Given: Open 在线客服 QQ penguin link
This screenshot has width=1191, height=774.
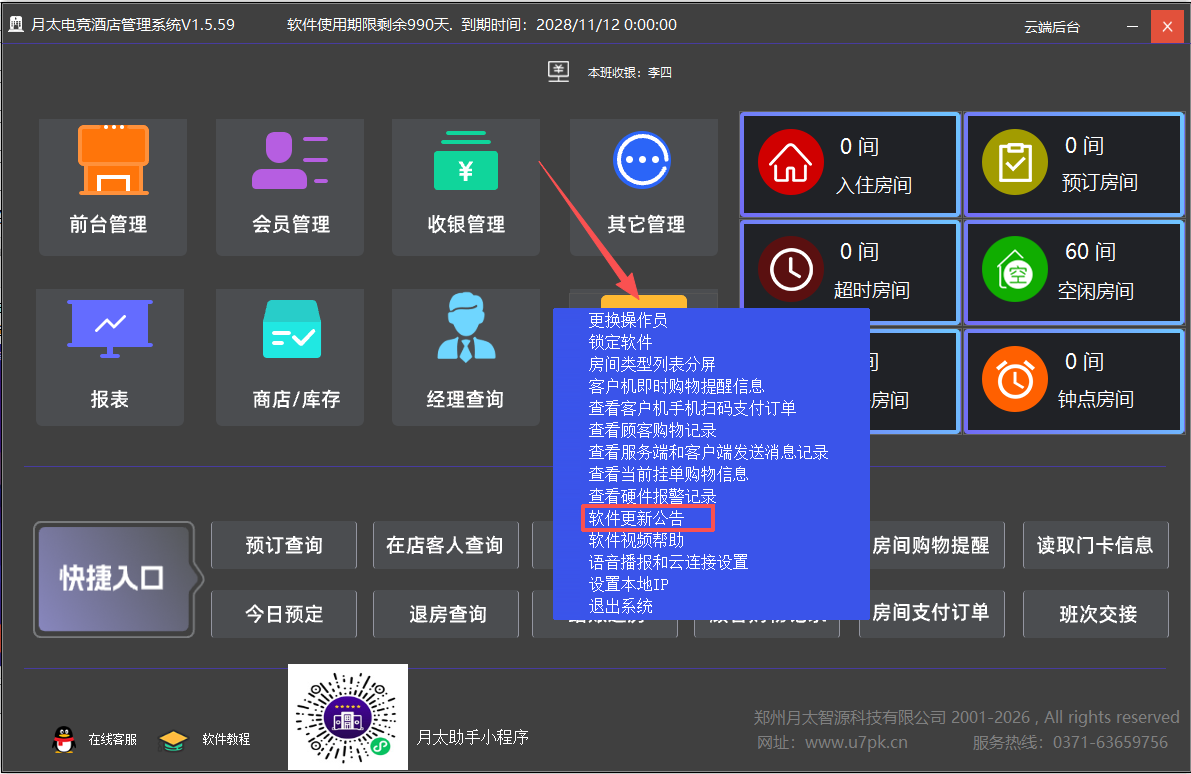Looking at the screenshot, I should click(64, 739).
